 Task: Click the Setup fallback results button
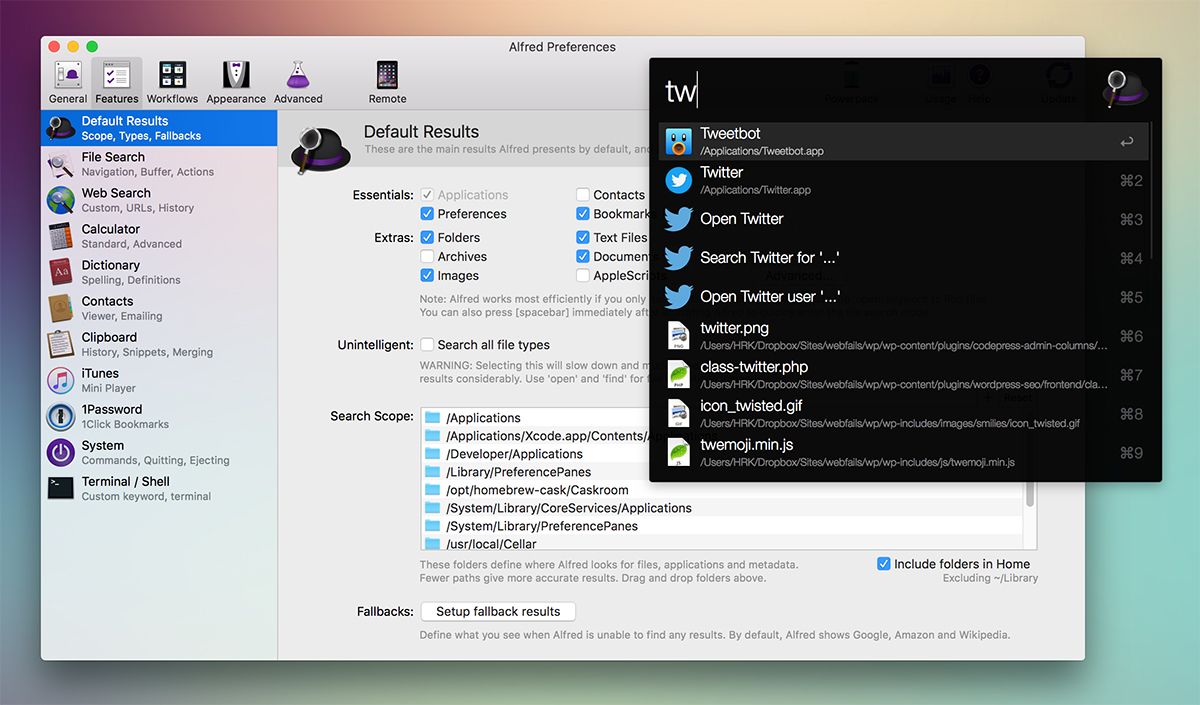click(498, 611)
